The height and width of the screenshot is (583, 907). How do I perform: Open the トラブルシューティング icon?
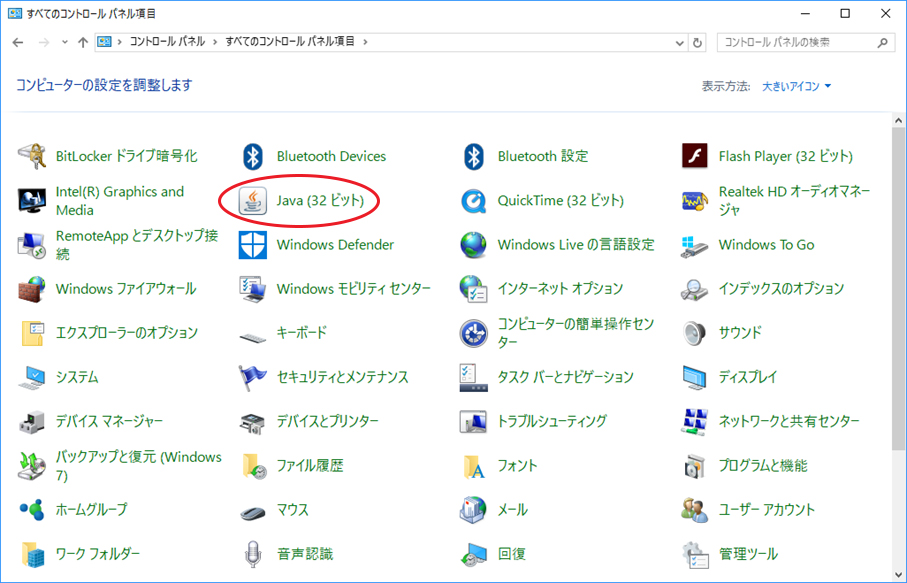(474, 422)
